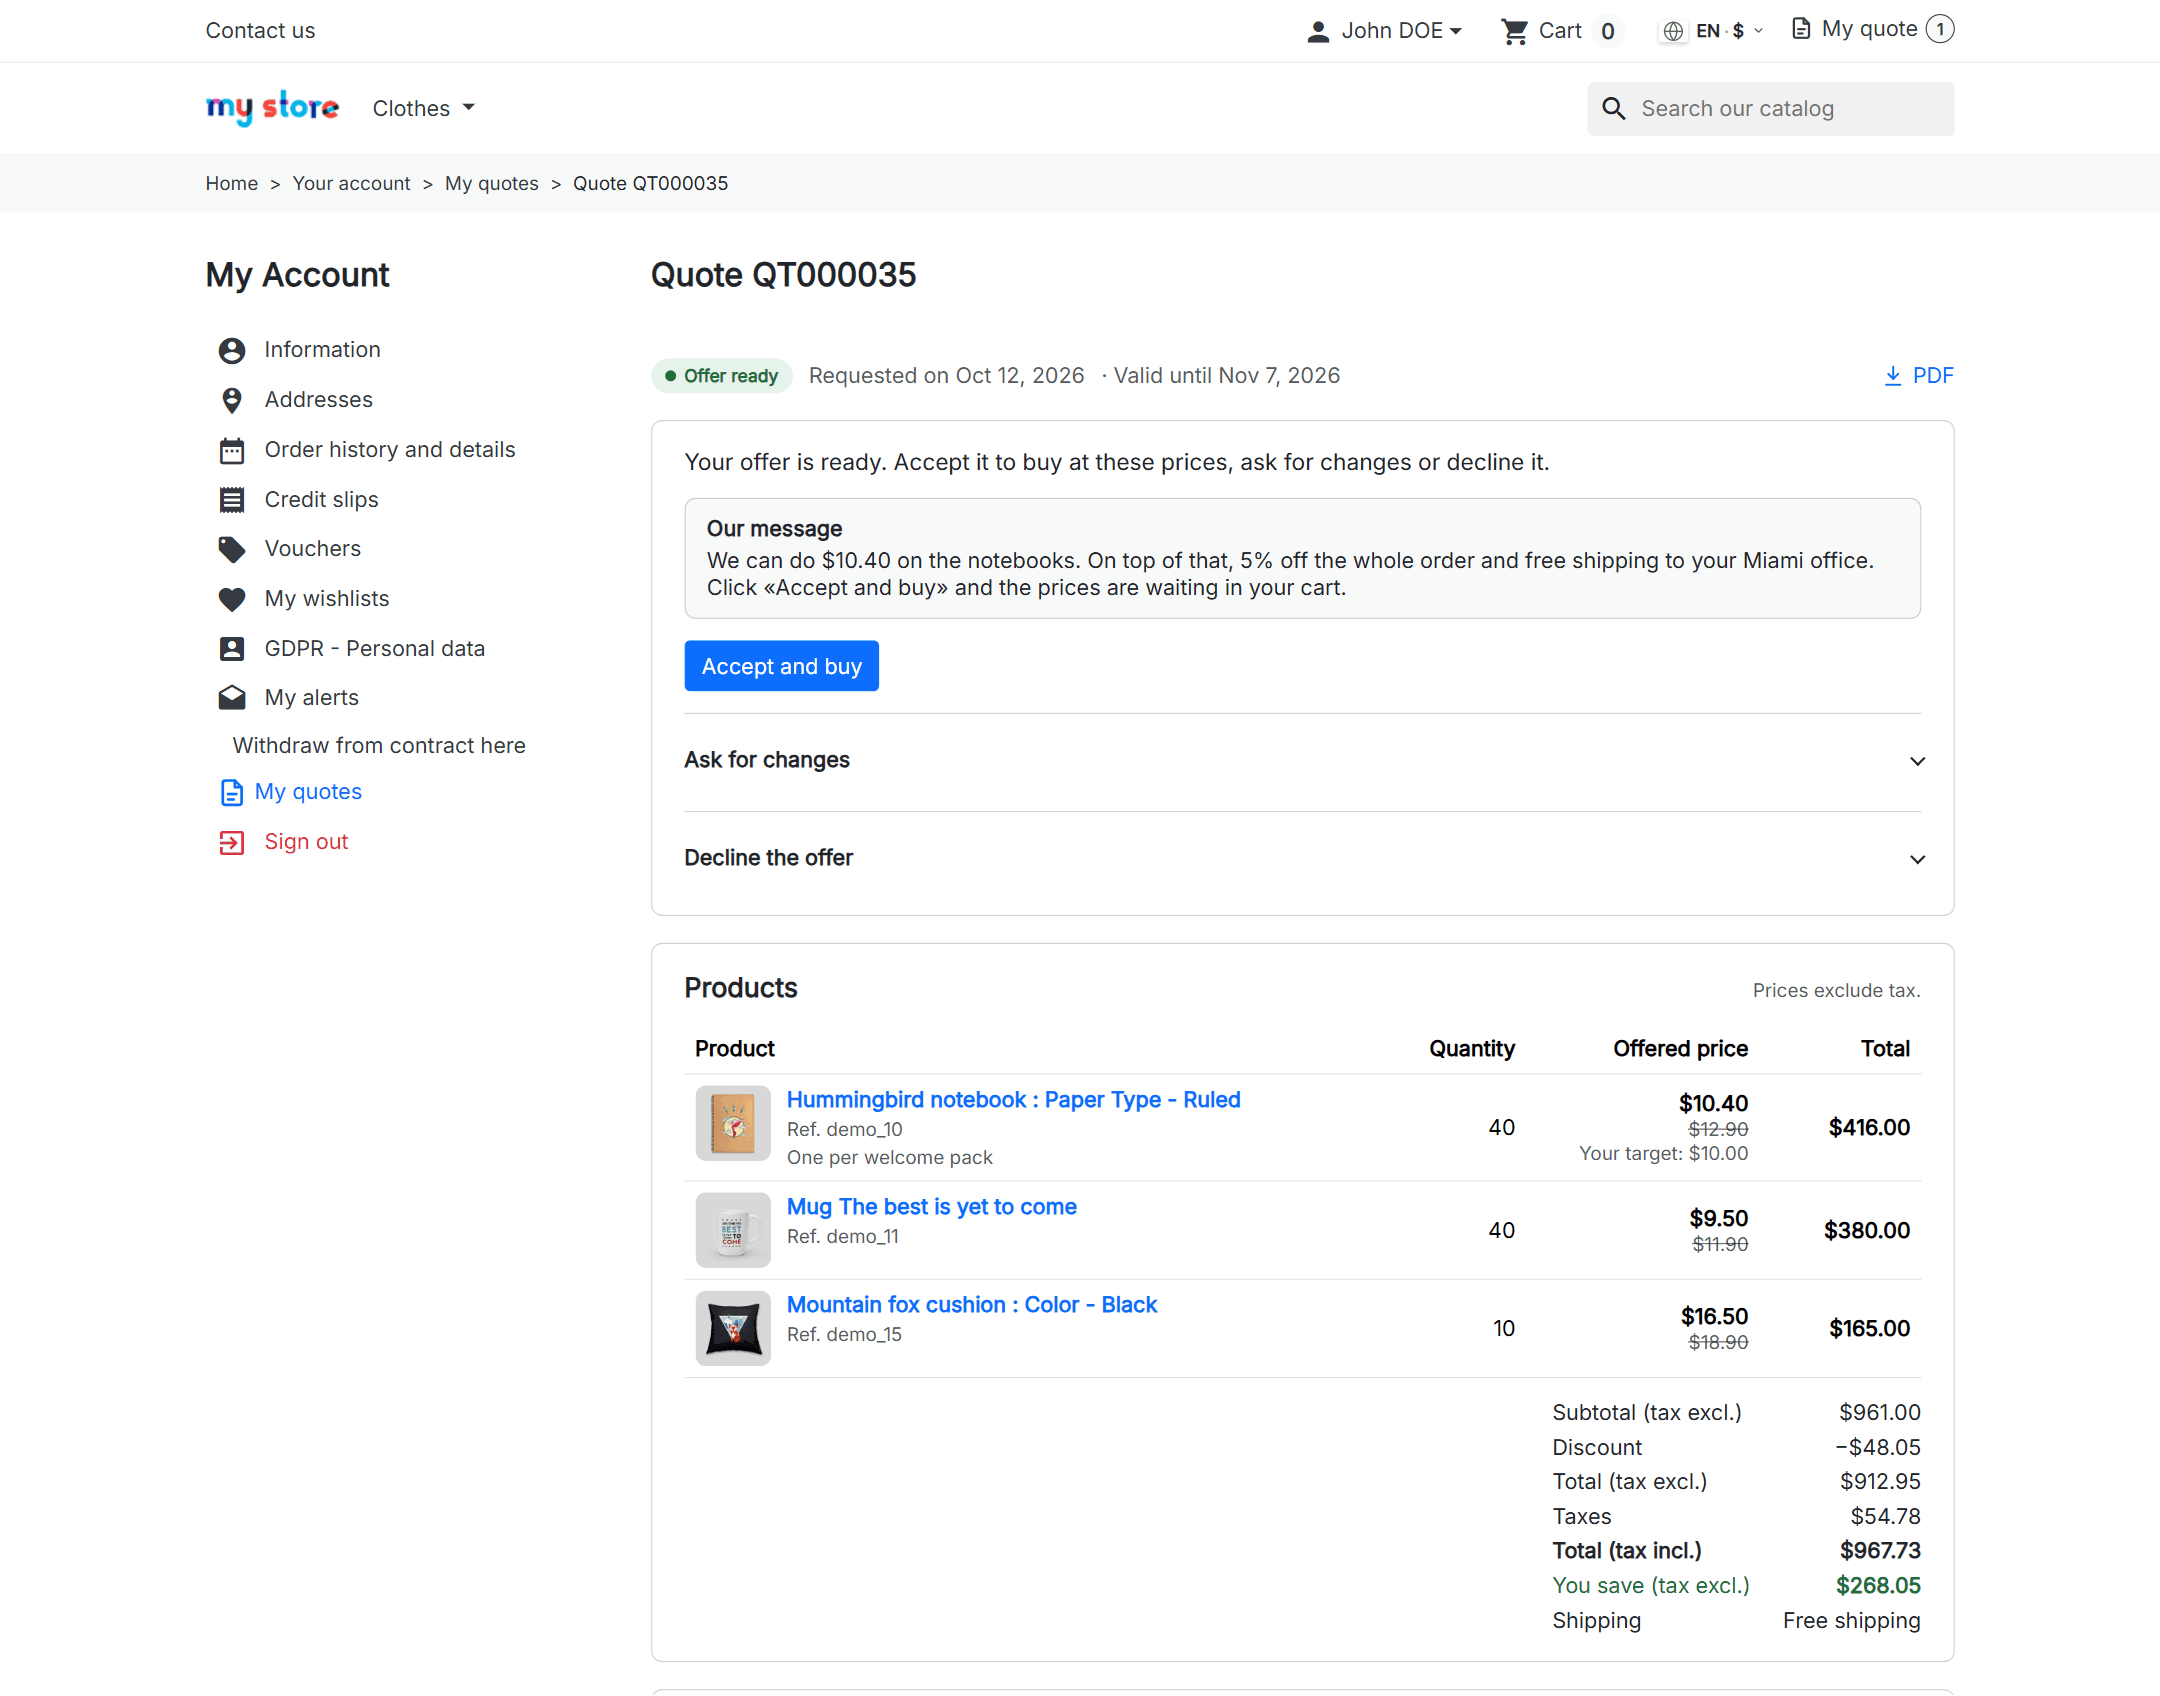
Task: Click the My alerts envelope icon
Action: (x=232, y=698)
